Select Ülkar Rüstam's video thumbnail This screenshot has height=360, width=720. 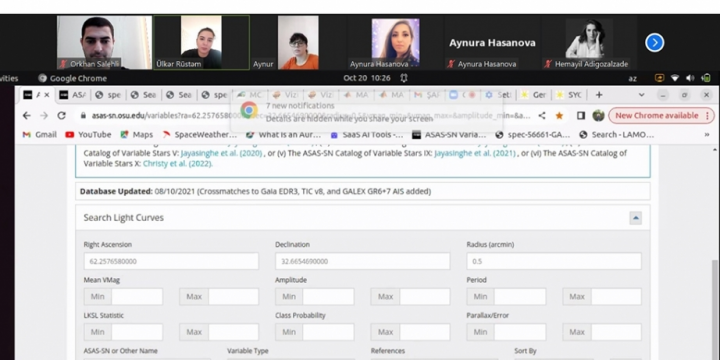click(x=202, y=42)
